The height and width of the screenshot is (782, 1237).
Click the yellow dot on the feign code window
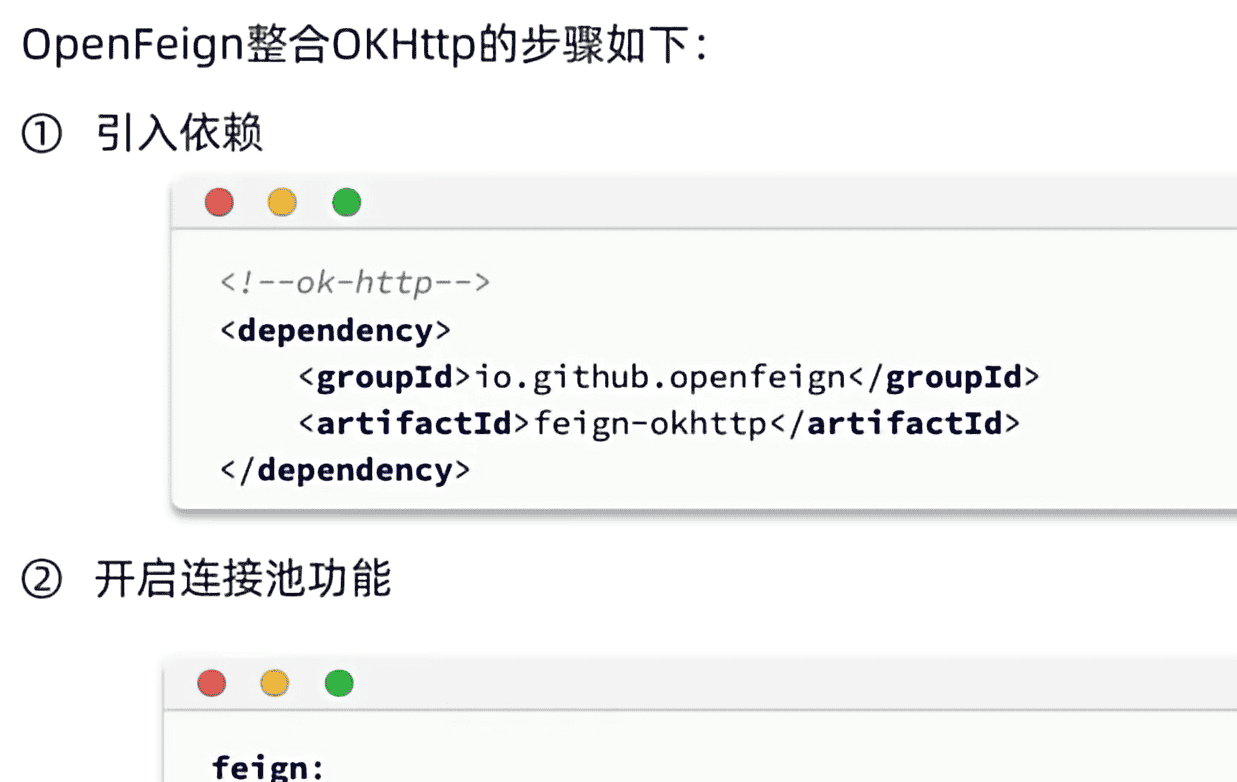point(274,684)
